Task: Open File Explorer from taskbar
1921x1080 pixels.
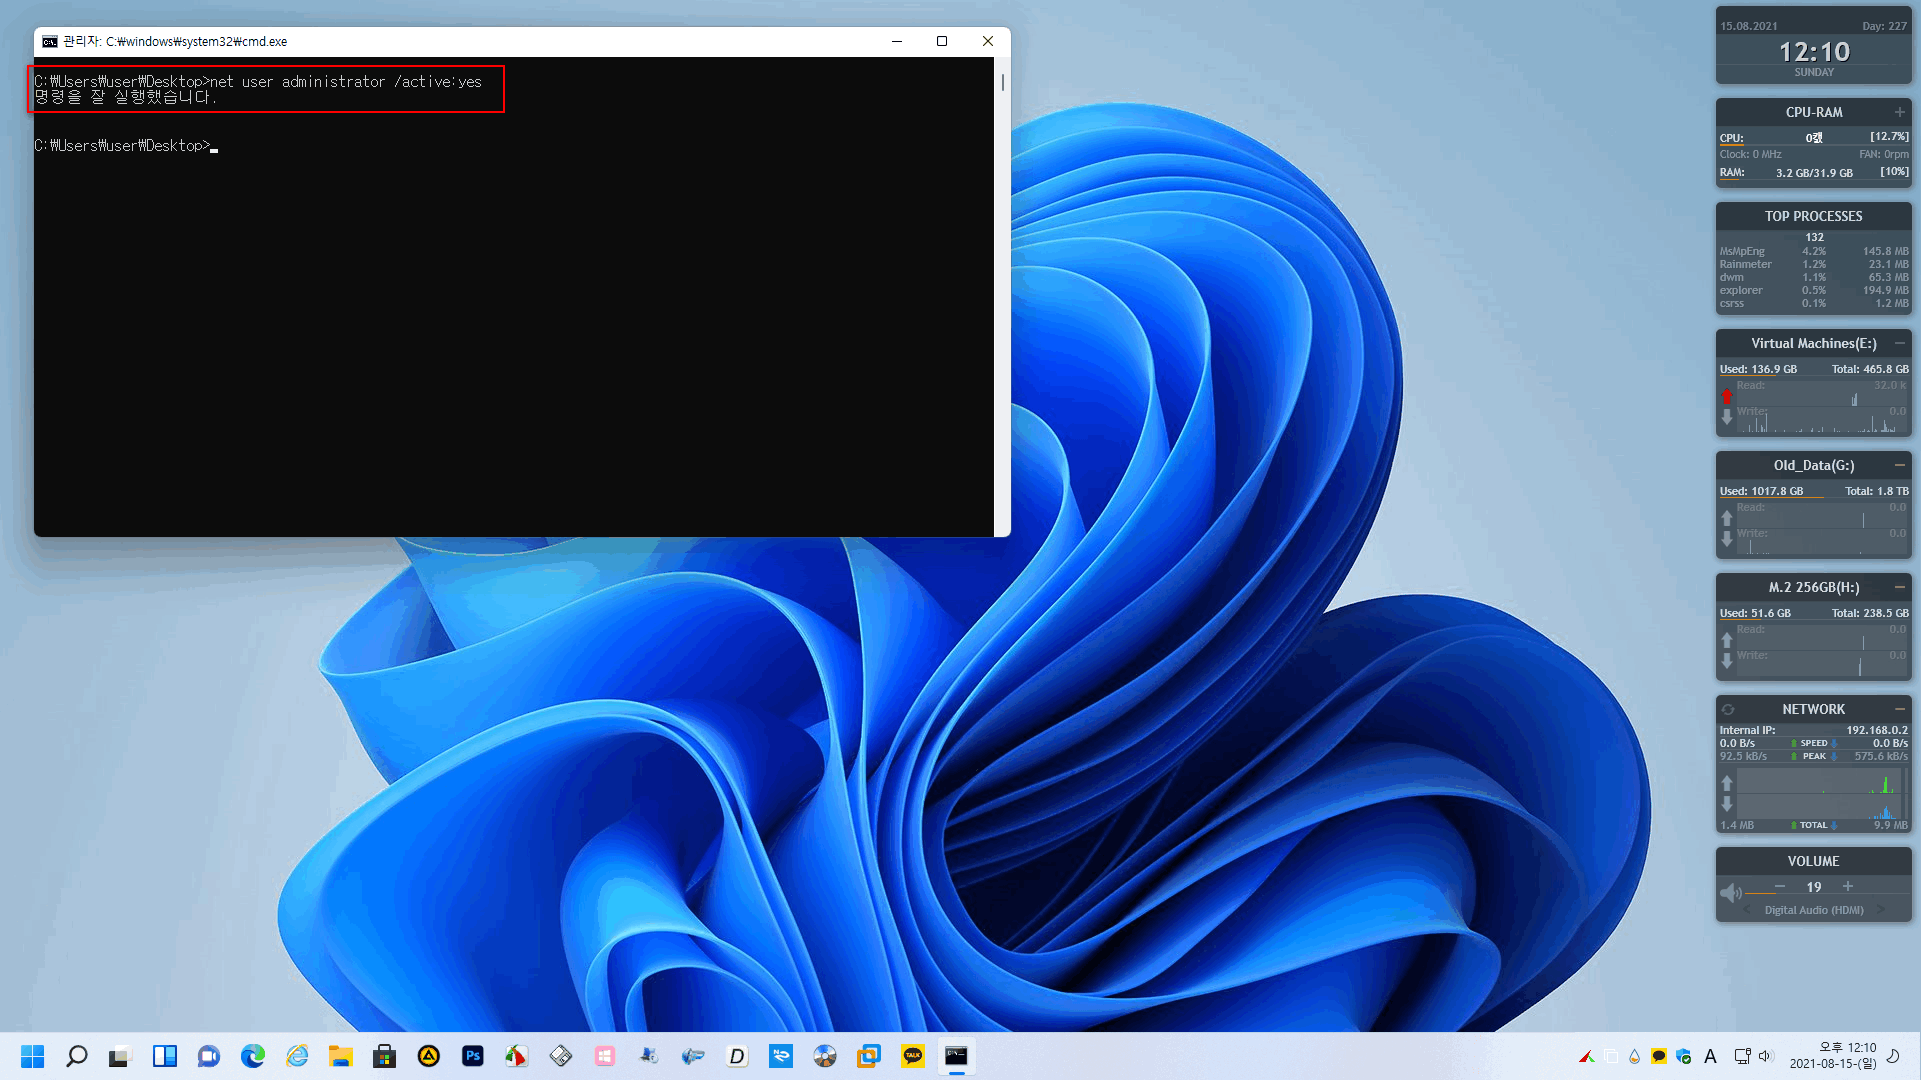Action: click(x=341, y=1056)
